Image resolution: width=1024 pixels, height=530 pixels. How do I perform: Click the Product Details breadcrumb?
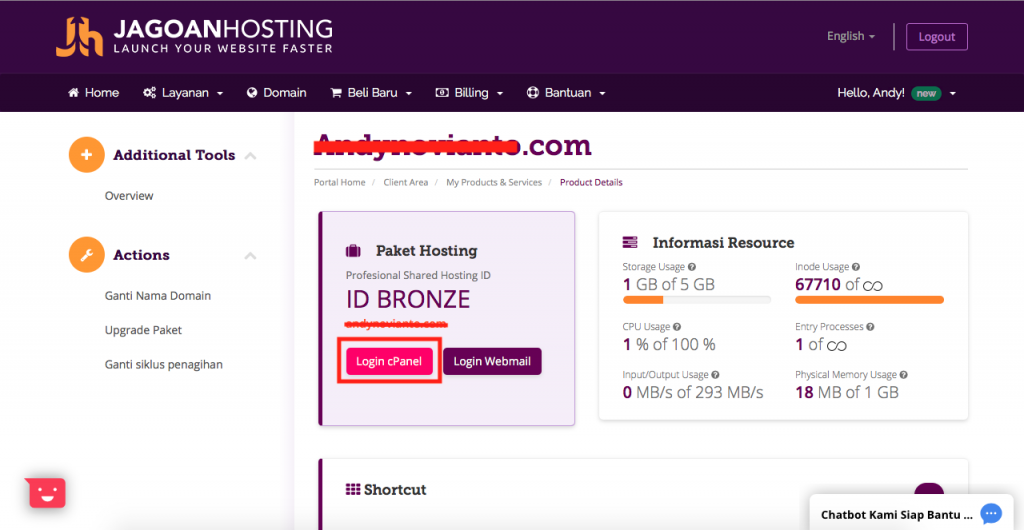pos(591,182)
